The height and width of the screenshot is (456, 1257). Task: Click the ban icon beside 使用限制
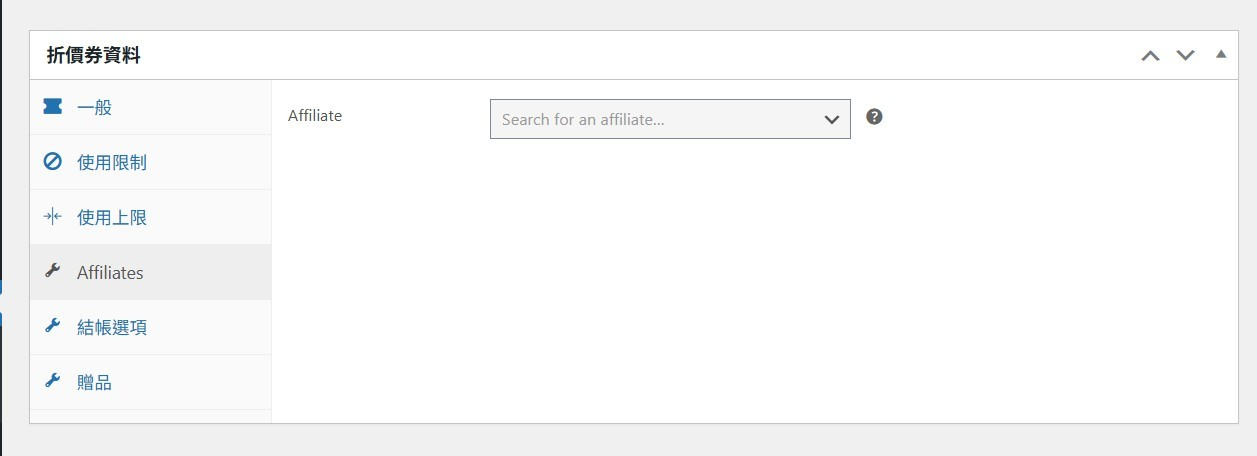[x=53, y=162]
